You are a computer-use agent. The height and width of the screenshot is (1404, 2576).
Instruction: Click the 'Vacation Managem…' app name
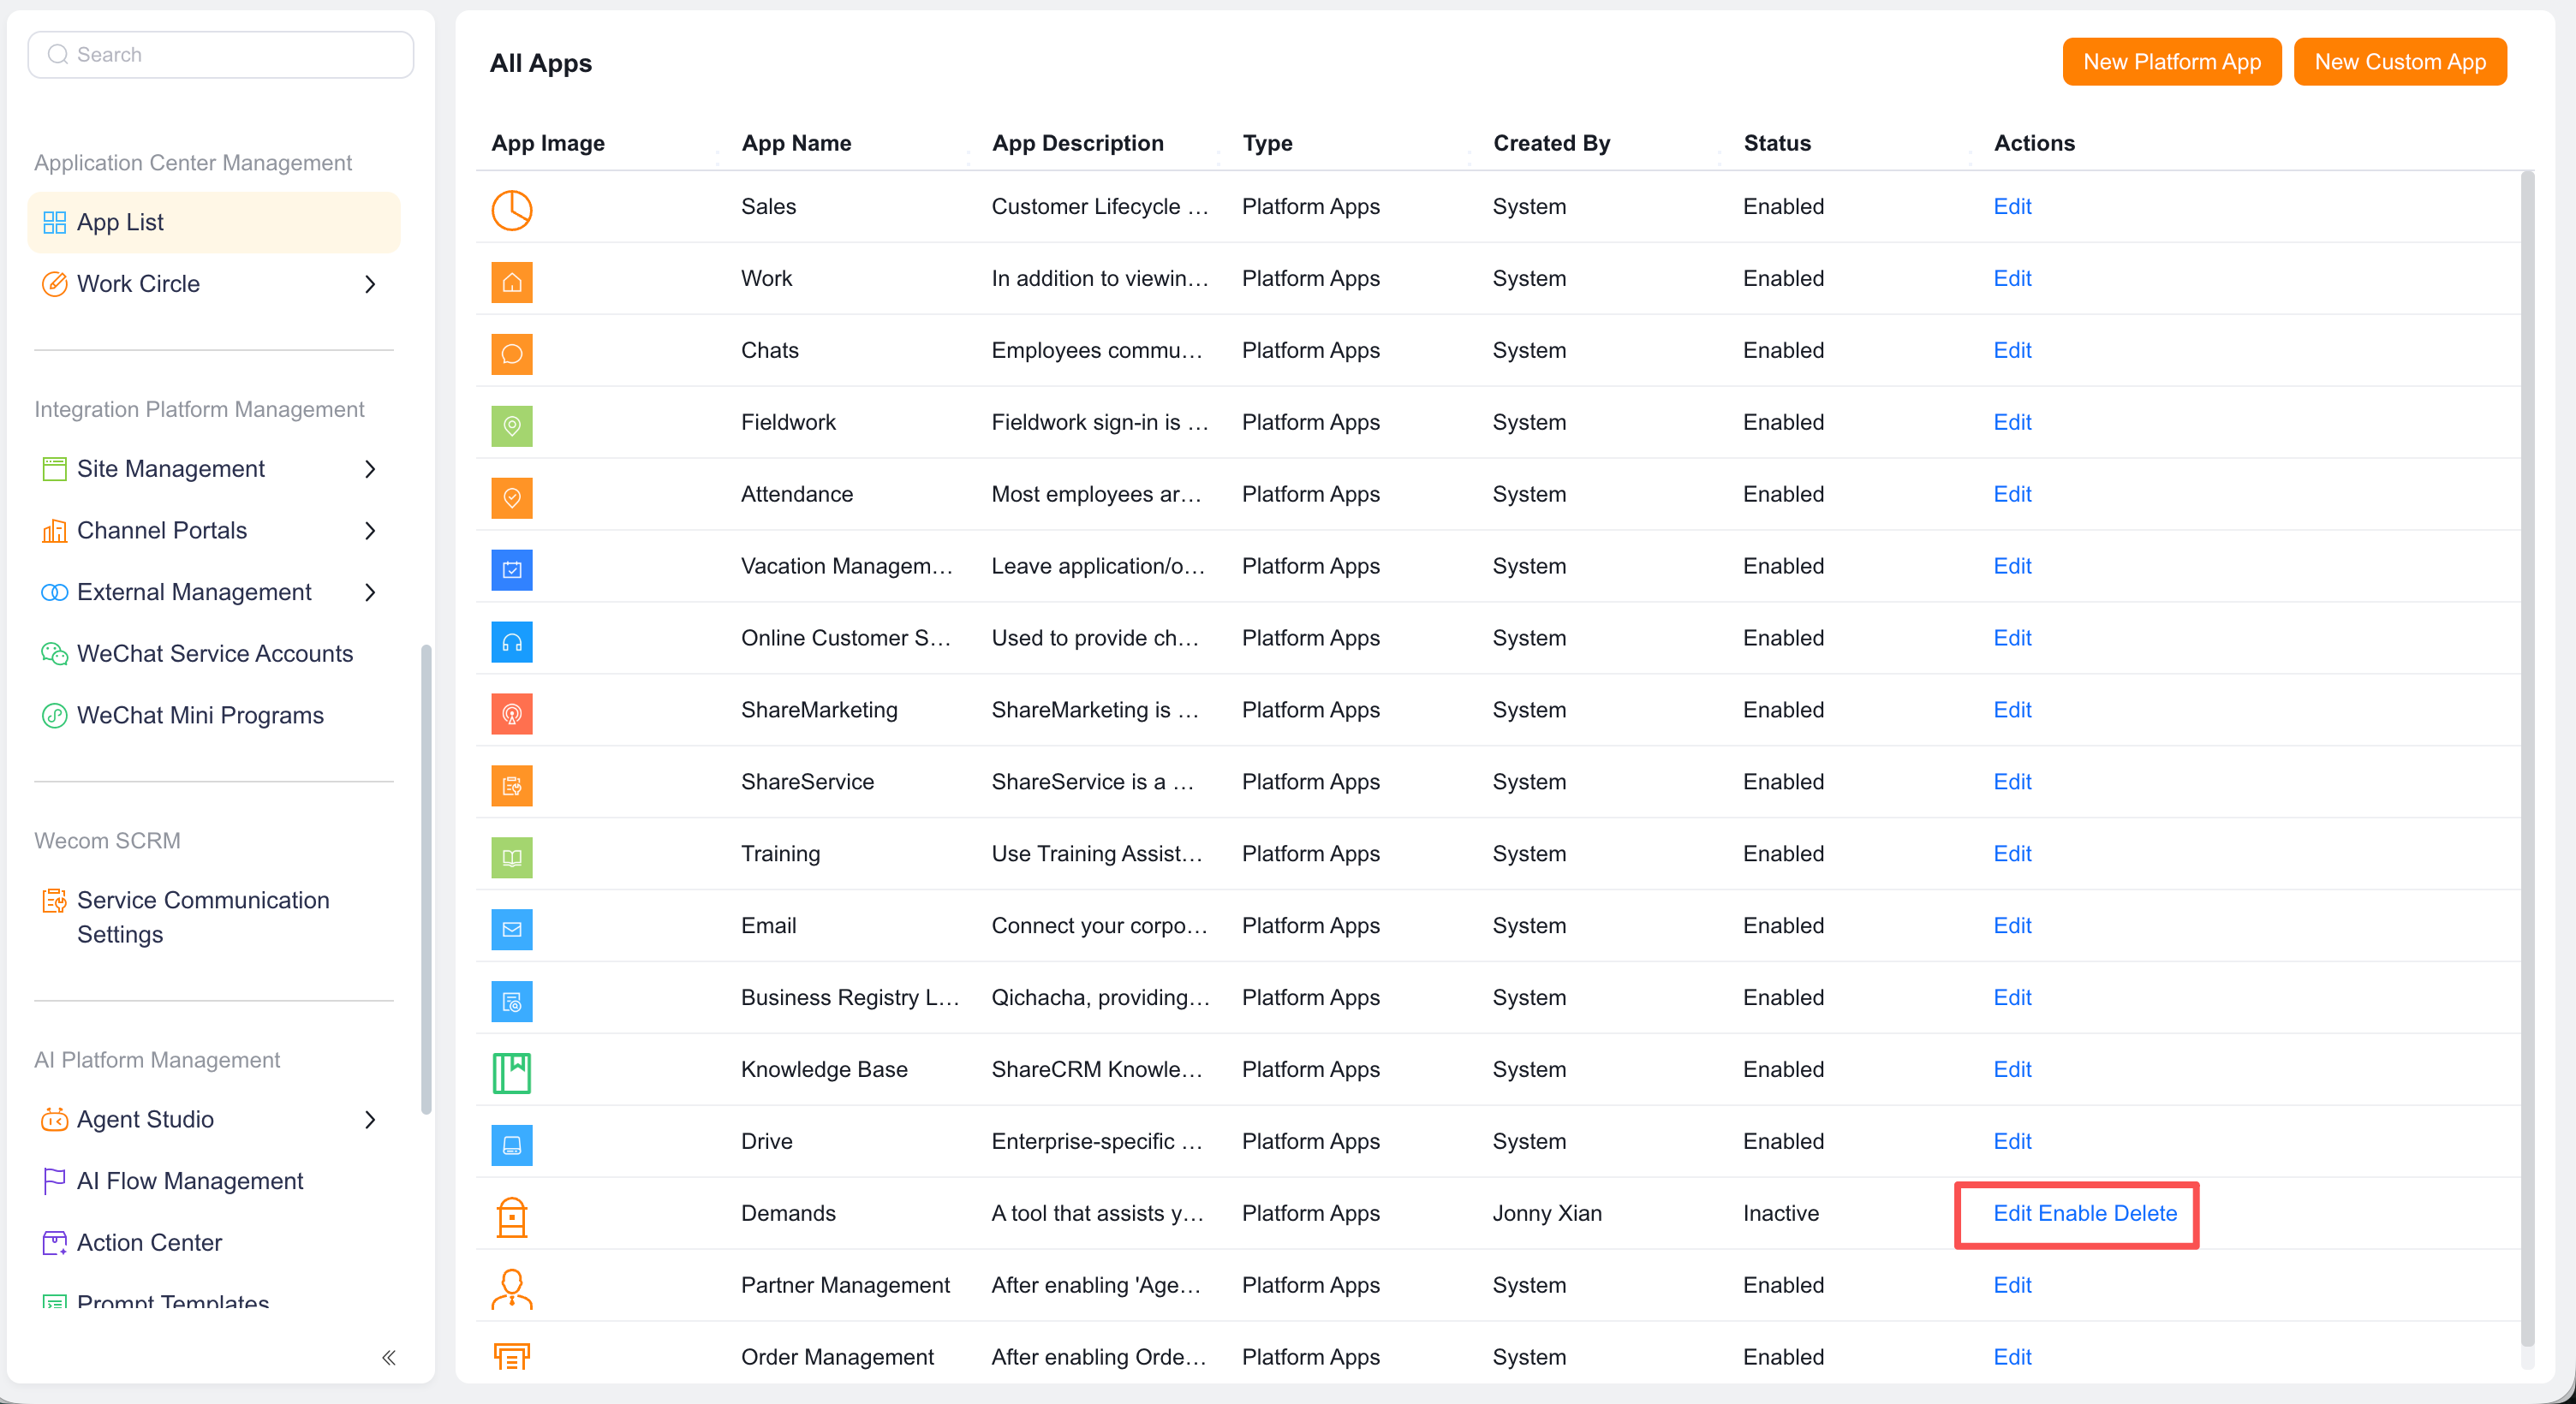(x=846, y=566)
